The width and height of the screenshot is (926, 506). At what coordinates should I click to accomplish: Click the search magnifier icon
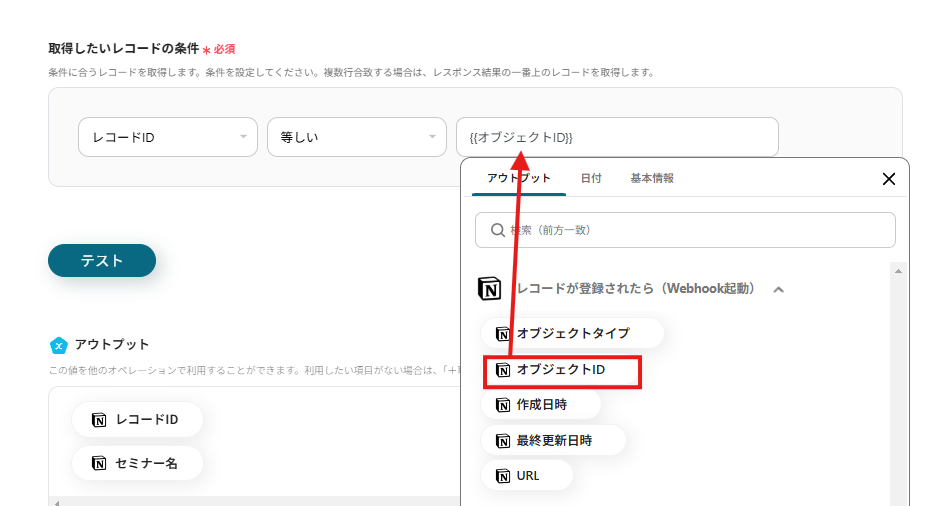coord(498,230)
